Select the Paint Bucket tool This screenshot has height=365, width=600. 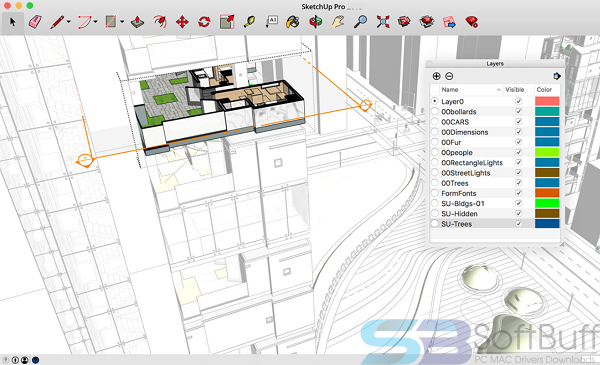pos(293,22)
